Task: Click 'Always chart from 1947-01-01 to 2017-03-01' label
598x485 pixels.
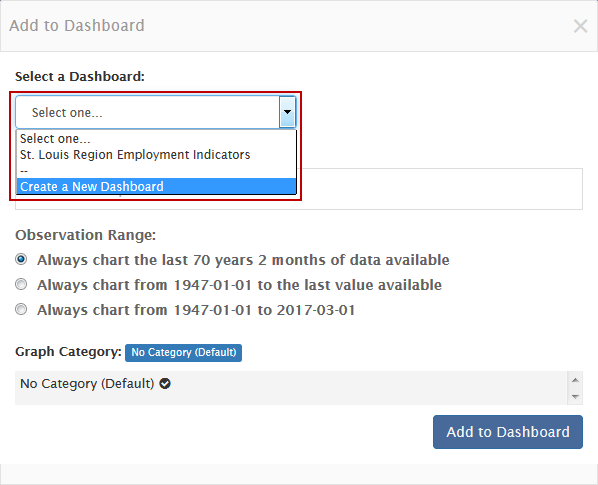Action: (x=196, y=310)
